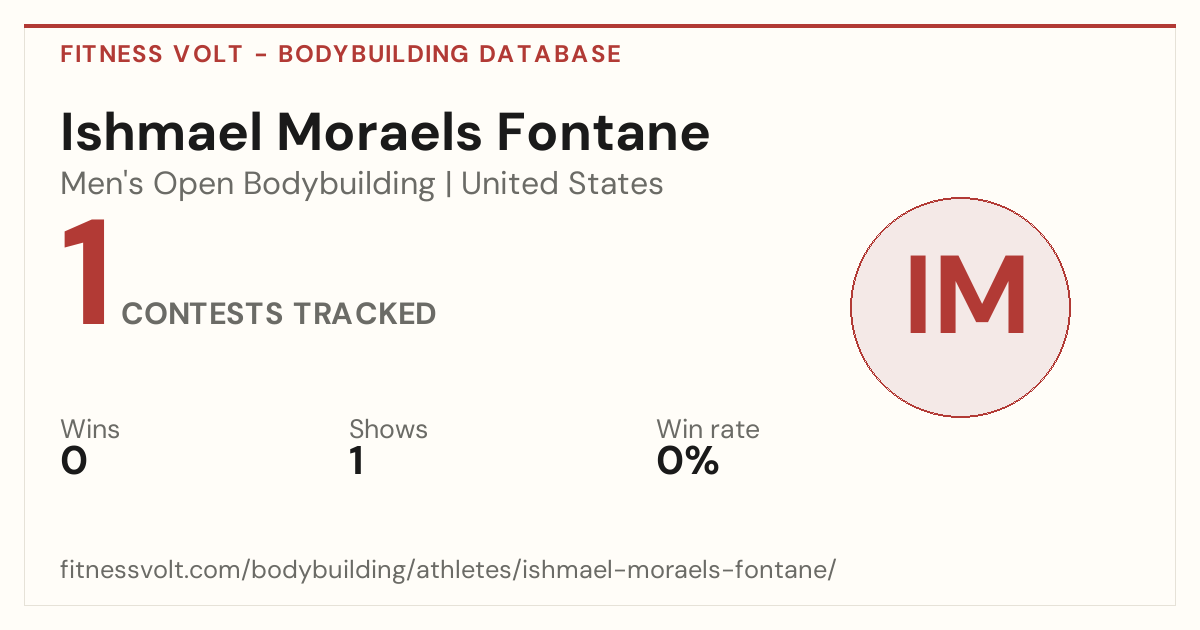Select the Men's Open Bodybuilding division text
Image resolution: width=1200 pixels, height=630 pixels.
tap(248, 185)
